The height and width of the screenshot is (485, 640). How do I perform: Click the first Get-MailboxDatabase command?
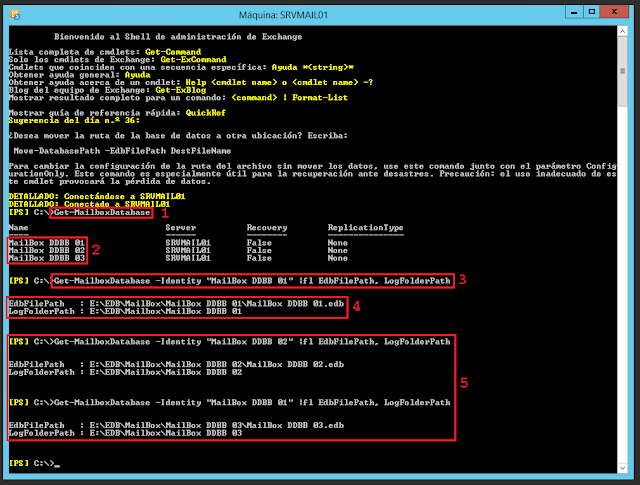pyautogui.click(x=102, y=212)
